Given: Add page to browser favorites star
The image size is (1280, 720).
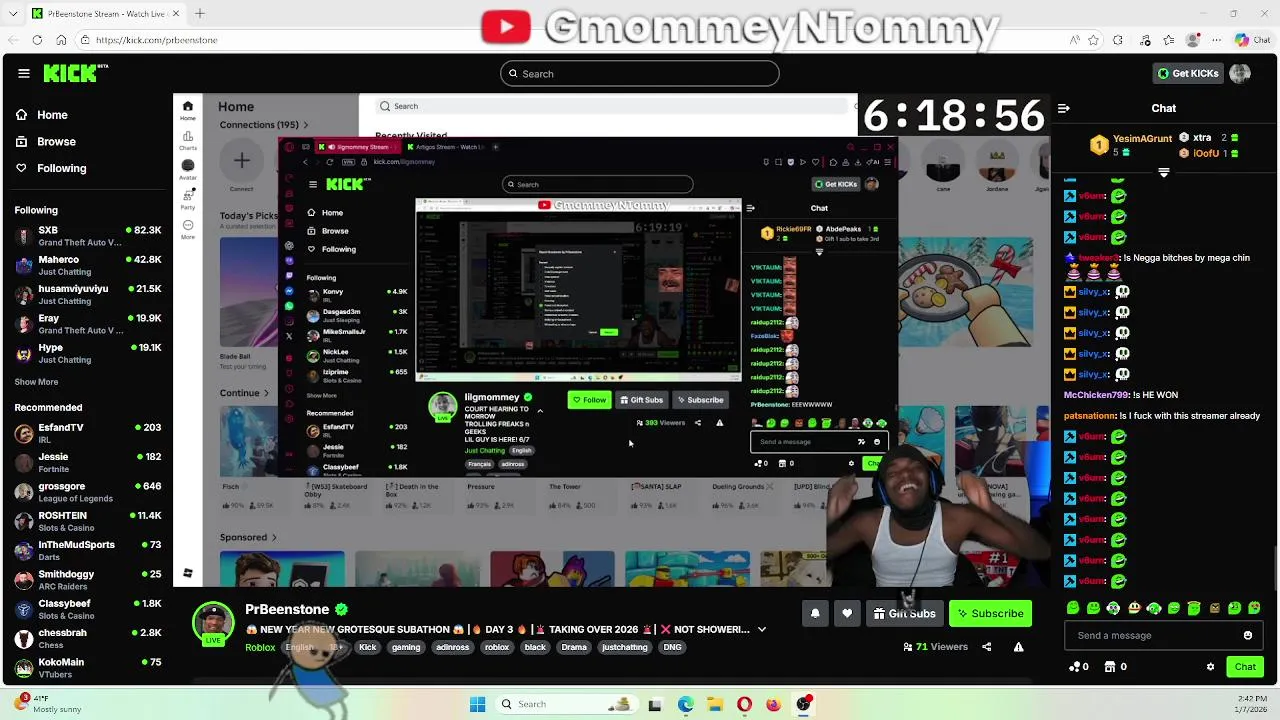Looking at the screenshot, I should click(1094, 40).
